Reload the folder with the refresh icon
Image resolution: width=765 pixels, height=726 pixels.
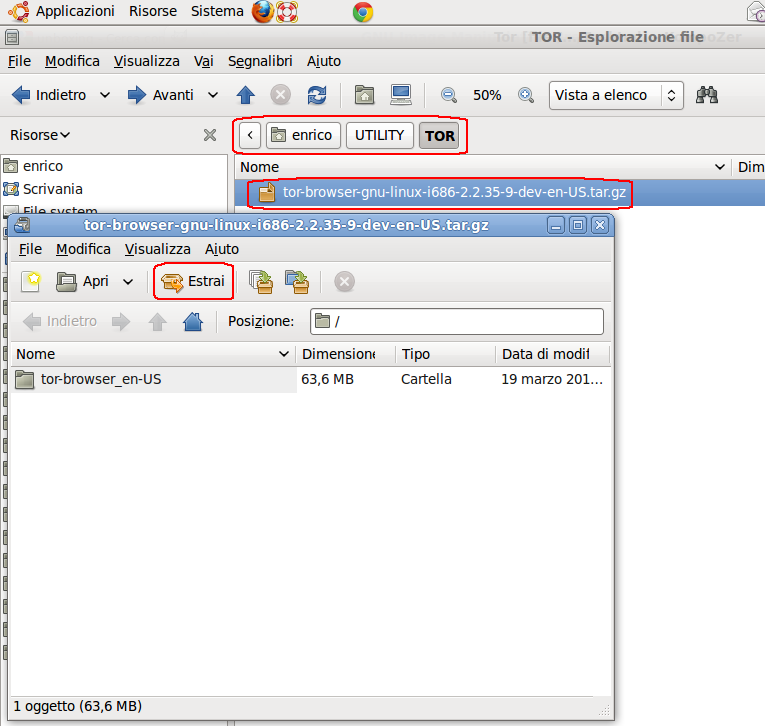317,95
